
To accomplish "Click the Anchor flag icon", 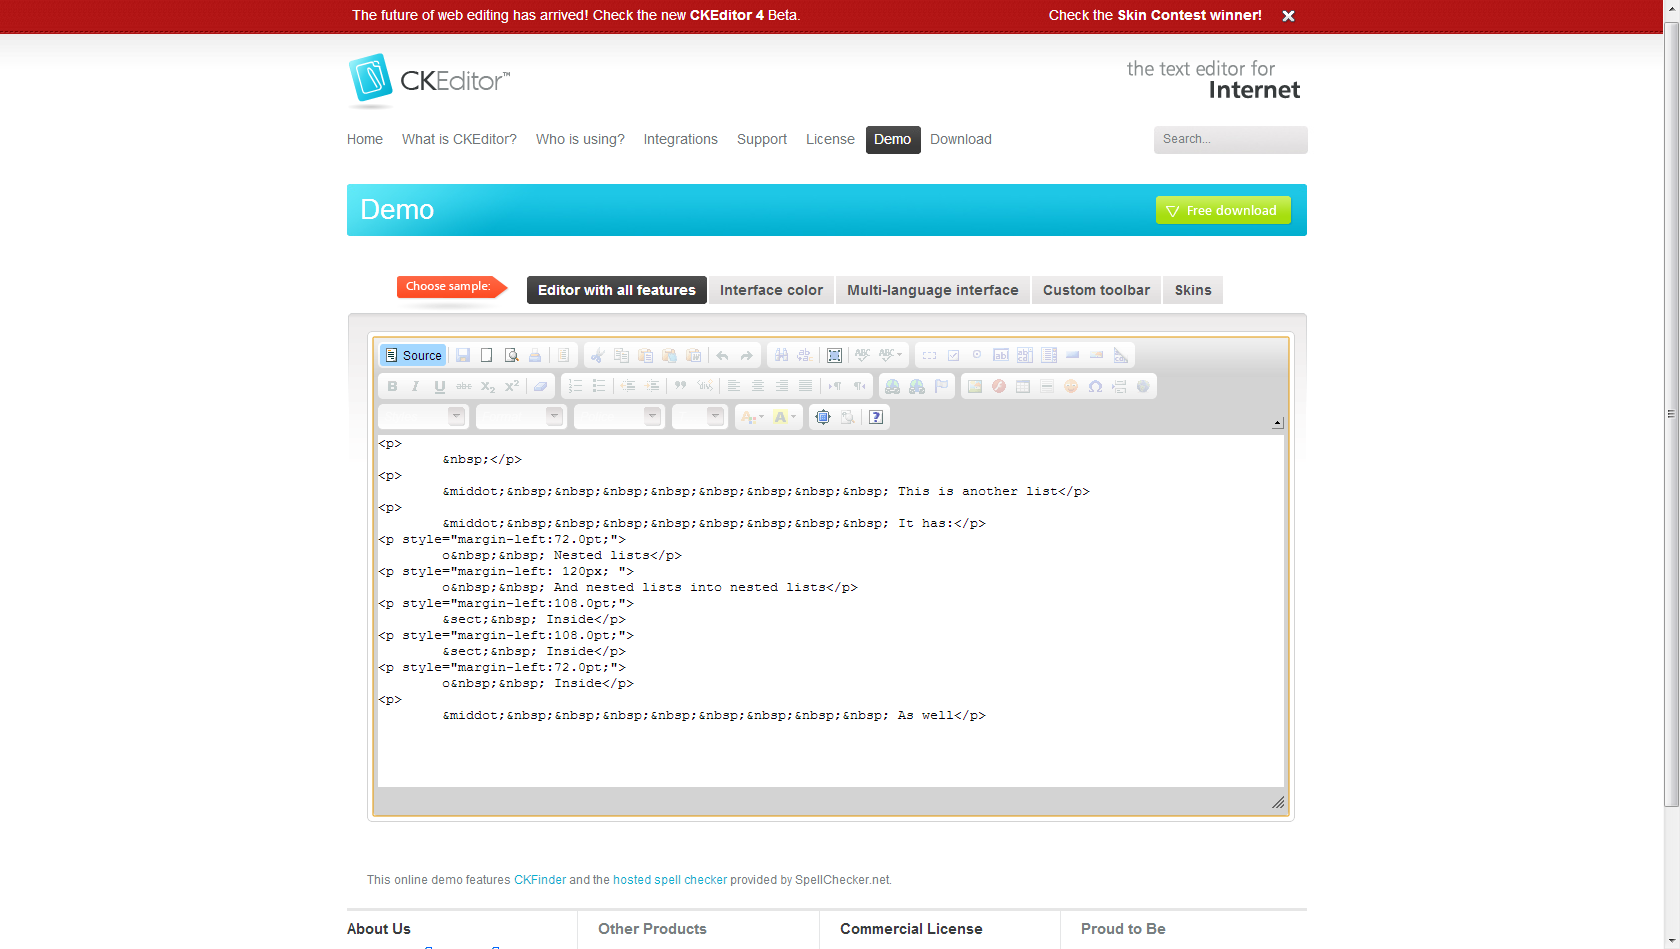I will (x=941, y=386).
